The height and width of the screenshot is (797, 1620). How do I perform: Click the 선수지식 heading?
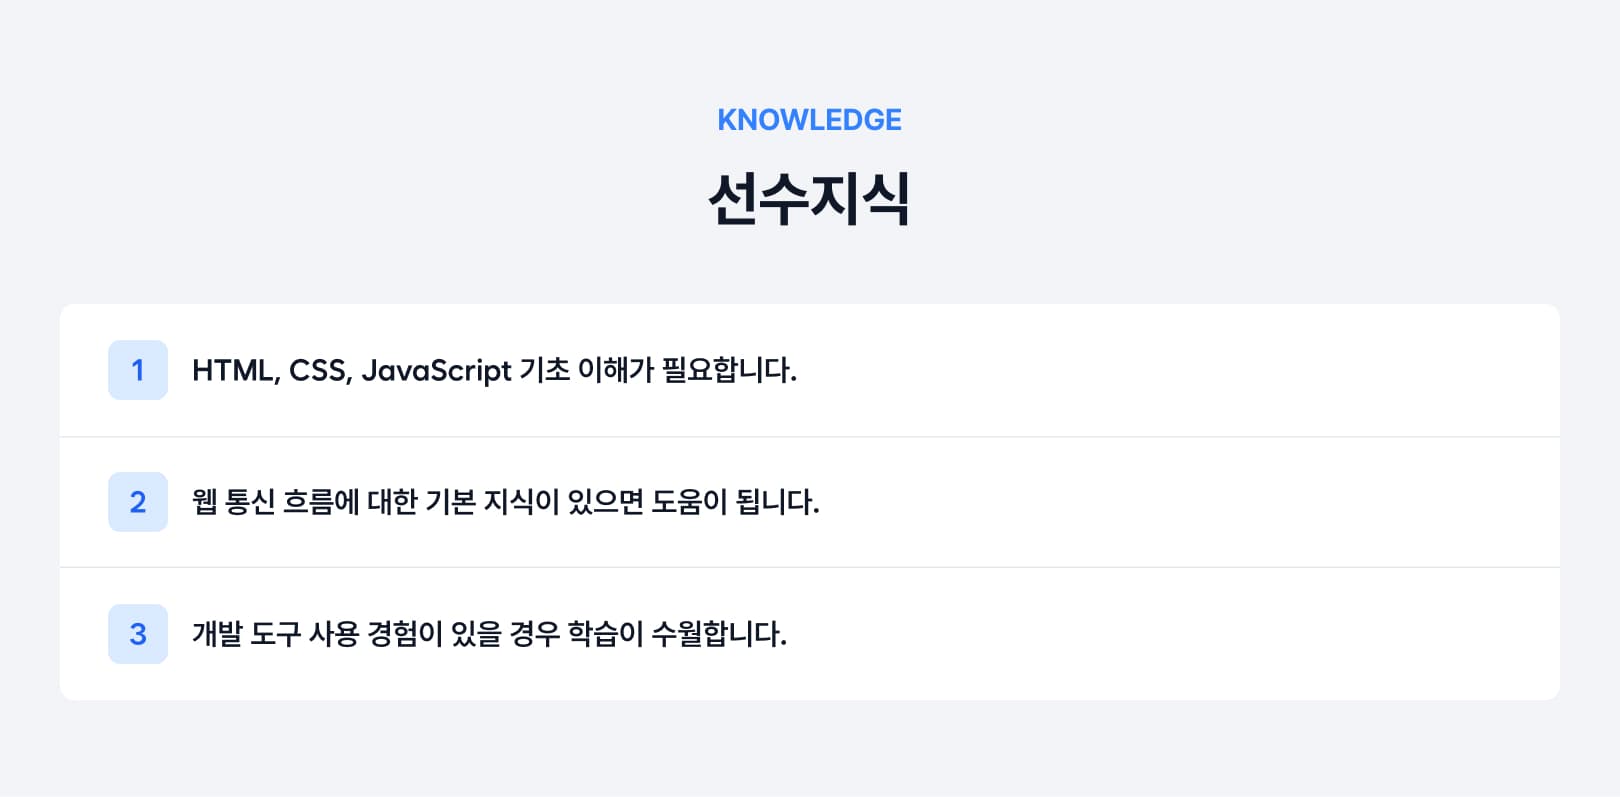[809, 199]
